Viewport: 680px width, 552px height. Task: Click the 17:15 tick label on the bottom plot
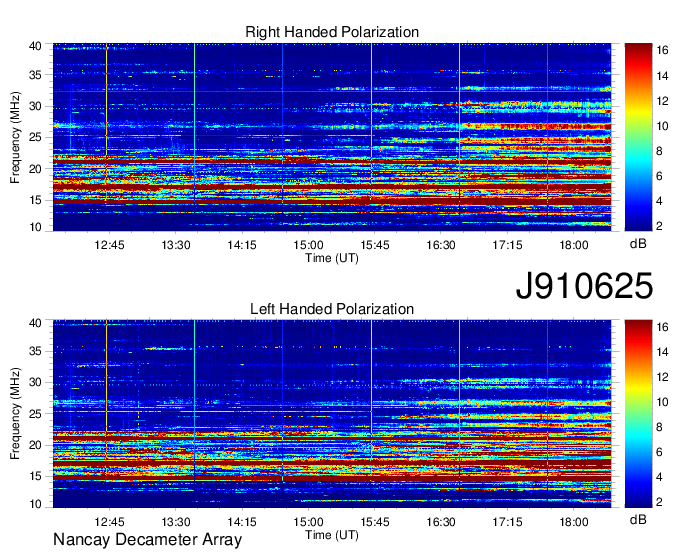point(507,522)
